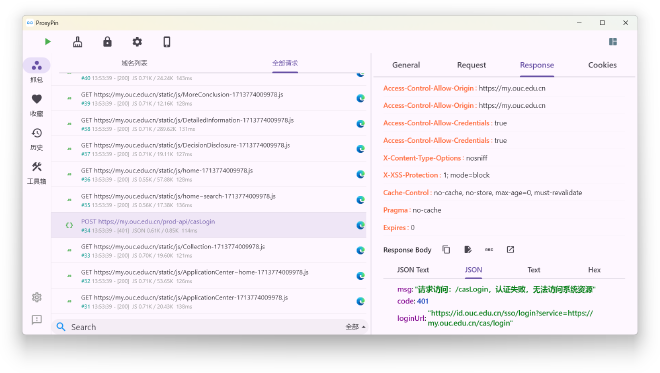Select the ApplicationCenter-1713774009978.js request
The width and height of the screenshot is (660, 373).
[x=209, y=301]
